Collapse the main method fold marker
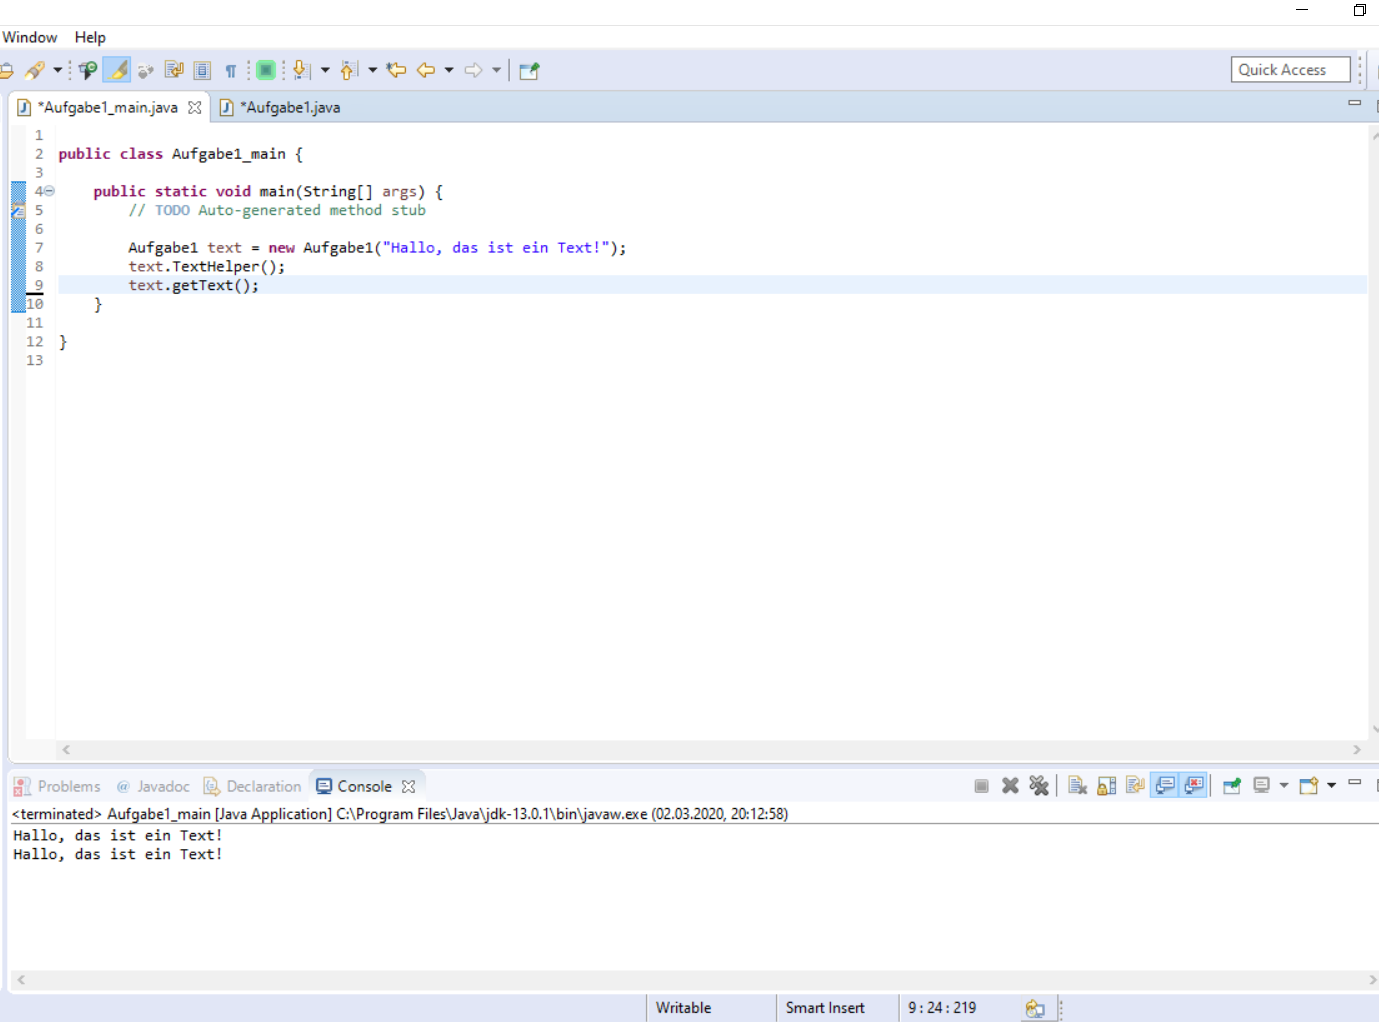The width and height of the screenshot is (1379, 1022). [48, 190]
